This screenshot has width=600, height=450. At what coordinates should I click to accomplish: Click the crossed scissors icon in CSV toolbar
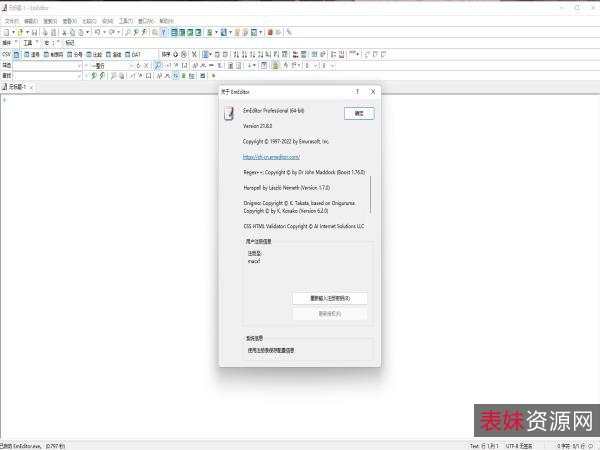tap(194, 55)
